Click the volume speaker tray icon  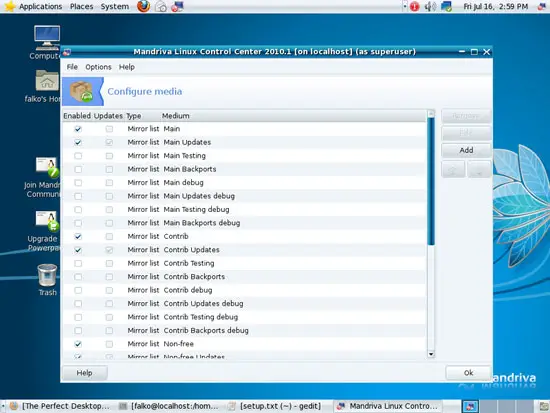430,6
